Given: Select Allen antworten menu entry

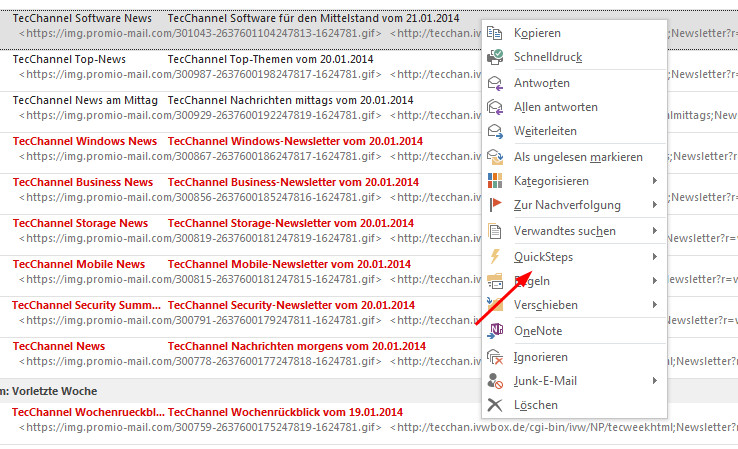Looking at the screenshot, I should 574,107.
